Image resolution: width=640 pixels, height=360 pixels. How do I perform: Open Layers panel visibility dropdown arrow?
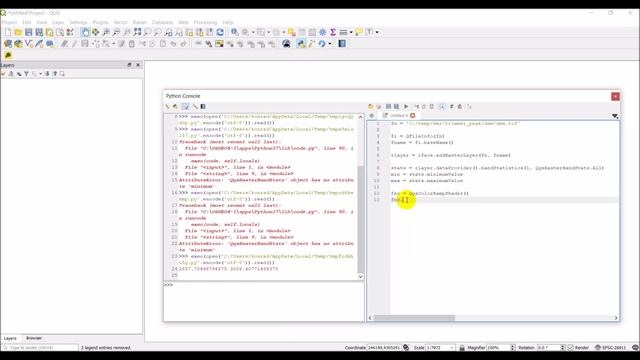[x=40, y=74]
